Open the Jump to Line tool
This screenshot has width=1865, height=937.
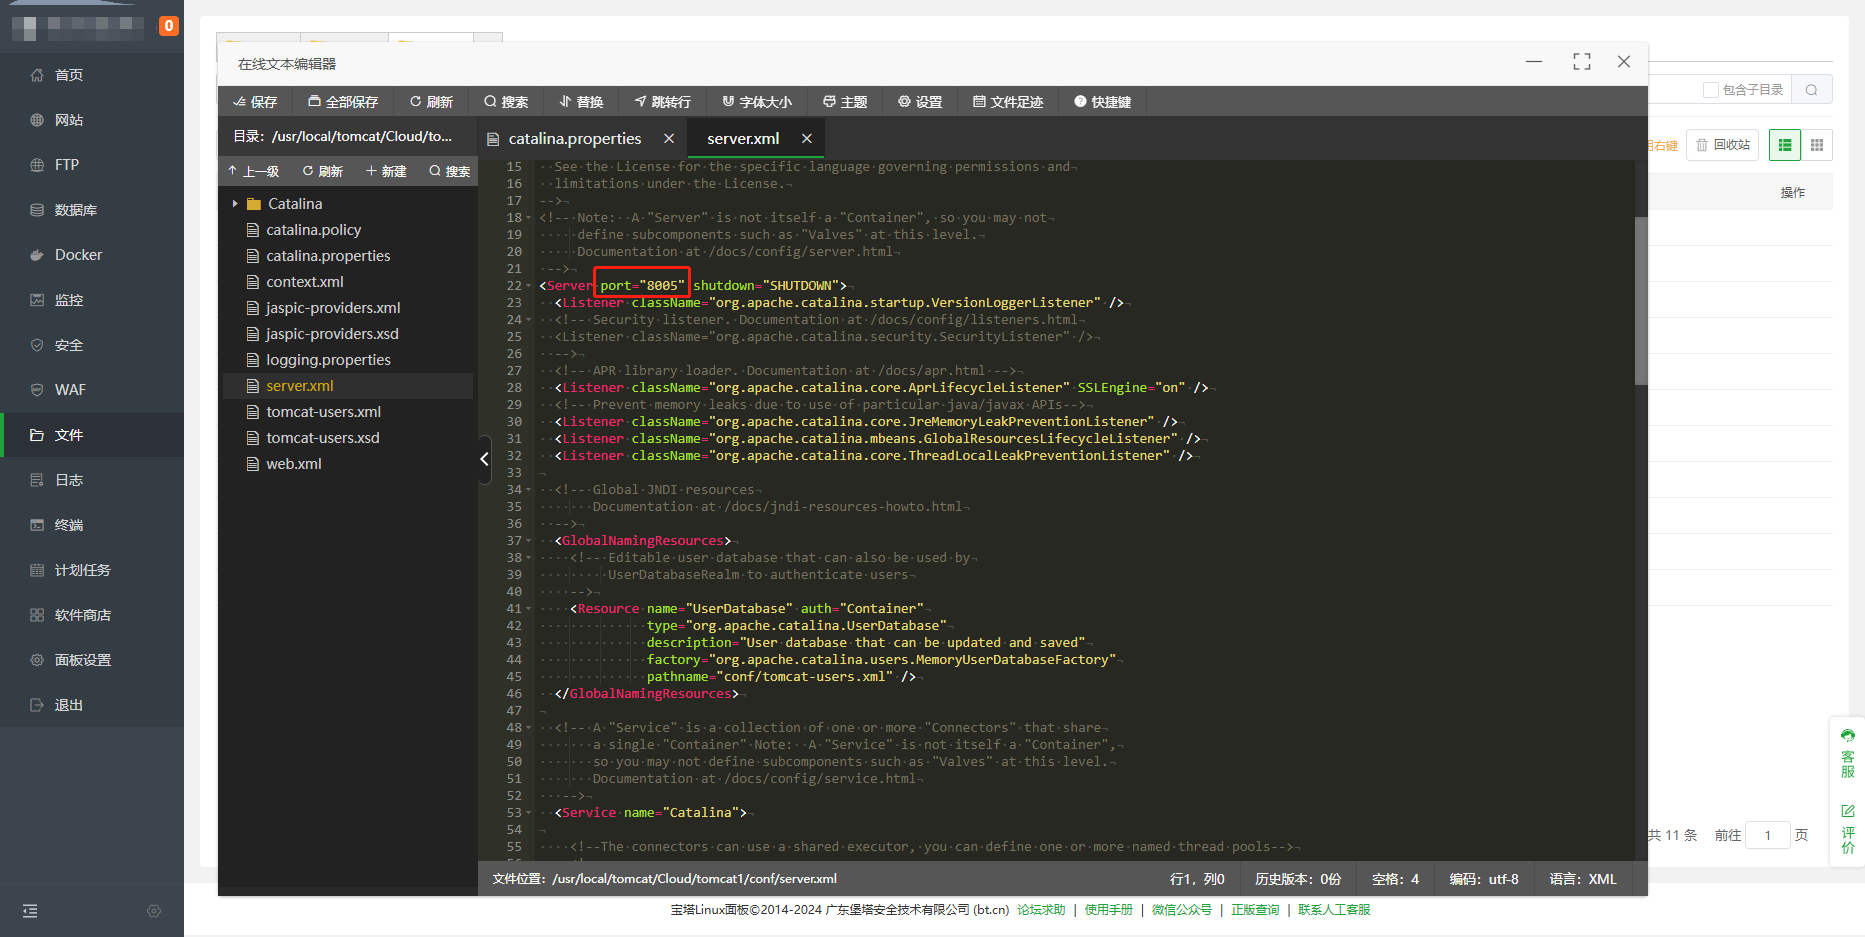[x=661, y=102]
